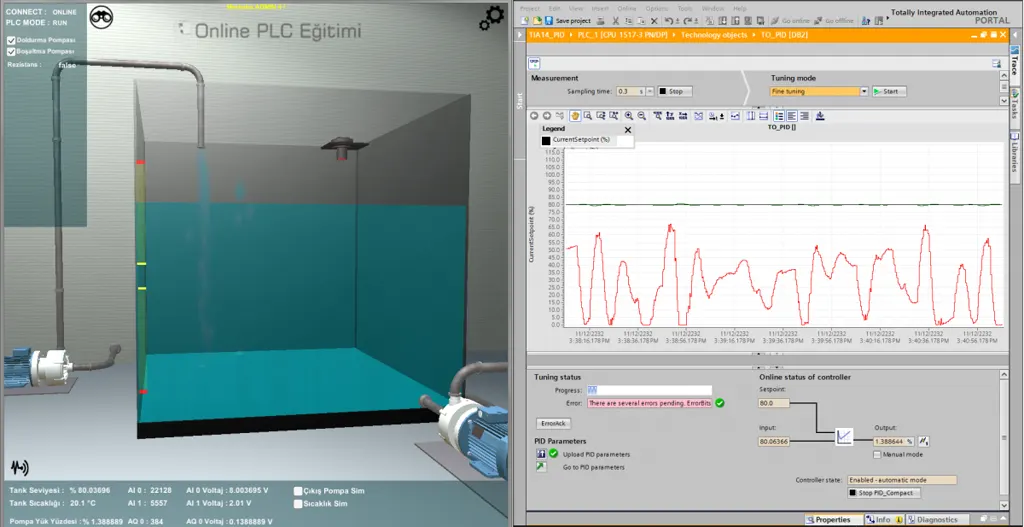
Task: Click the Print icon in TIA toolbar
Action: coord(601,21)
